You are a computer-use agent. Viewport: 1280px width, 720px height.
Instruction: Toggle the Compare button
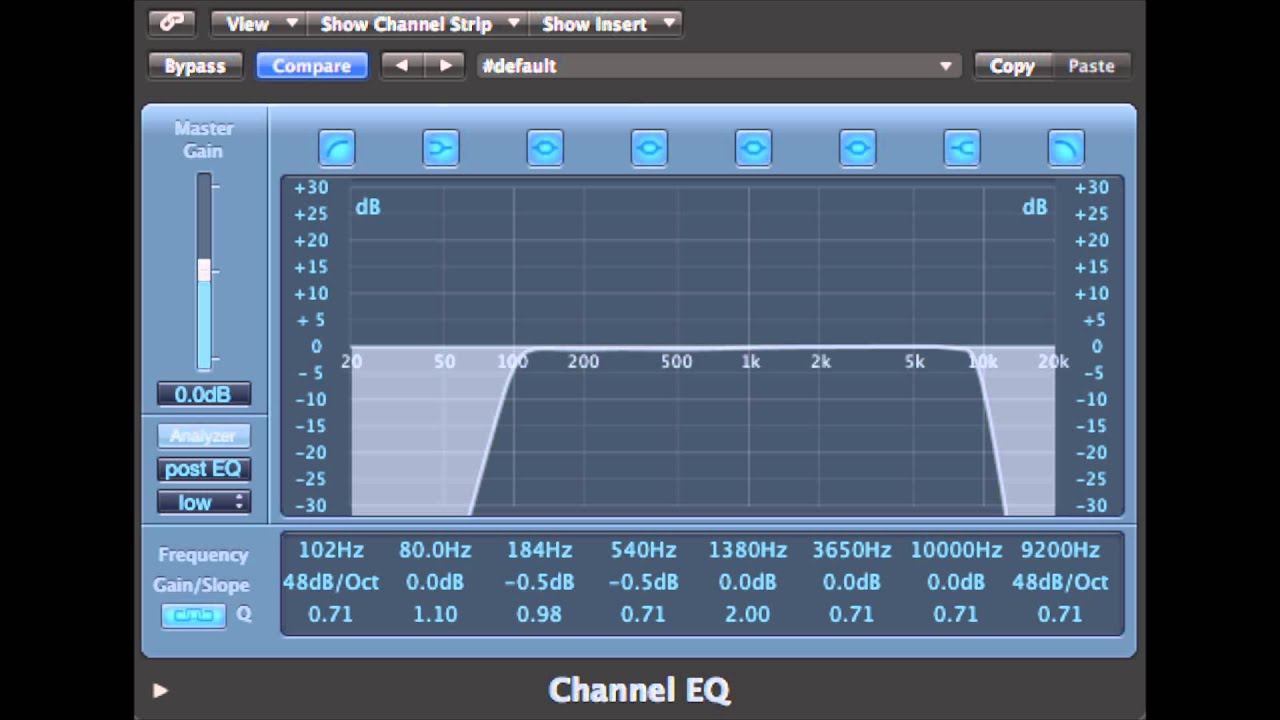[x=312, y=66]
